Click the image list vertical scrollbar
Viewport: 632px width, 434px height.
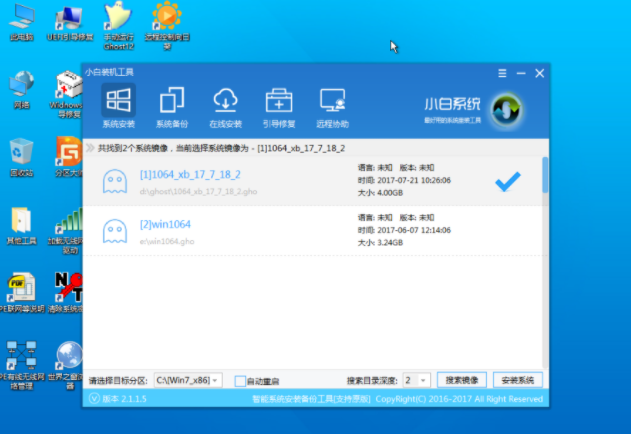tap(545, 175)
